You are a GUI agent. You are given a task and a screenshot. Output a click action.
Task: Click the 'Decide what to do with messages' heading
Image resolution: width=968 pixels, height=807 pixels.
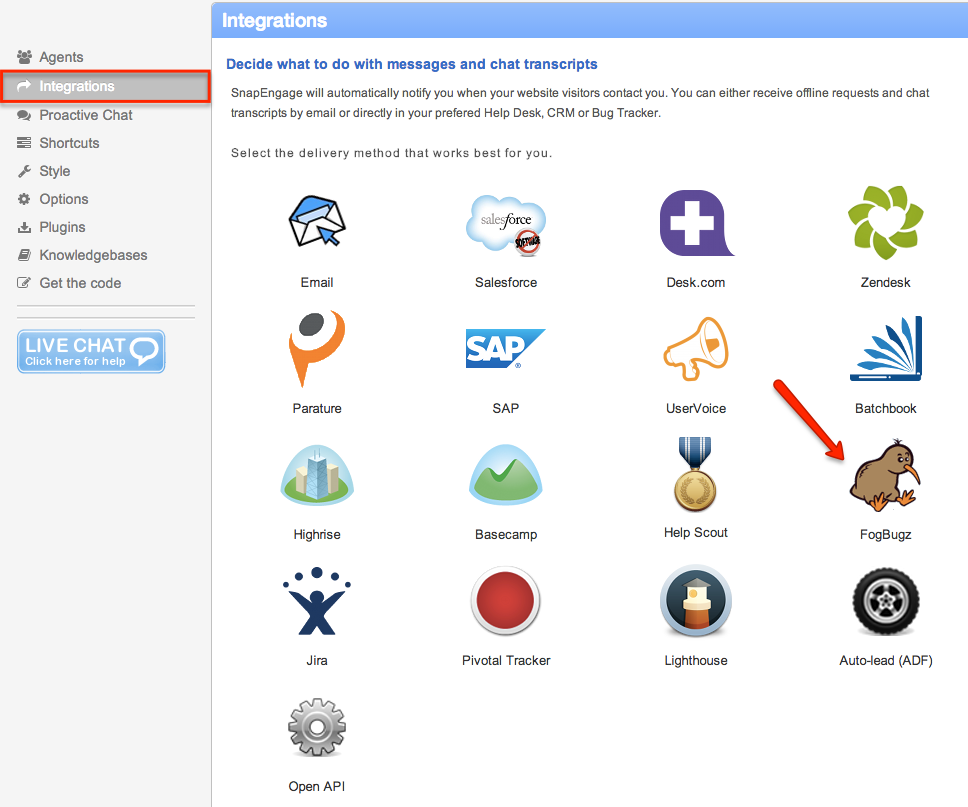[x=412, y=64]
